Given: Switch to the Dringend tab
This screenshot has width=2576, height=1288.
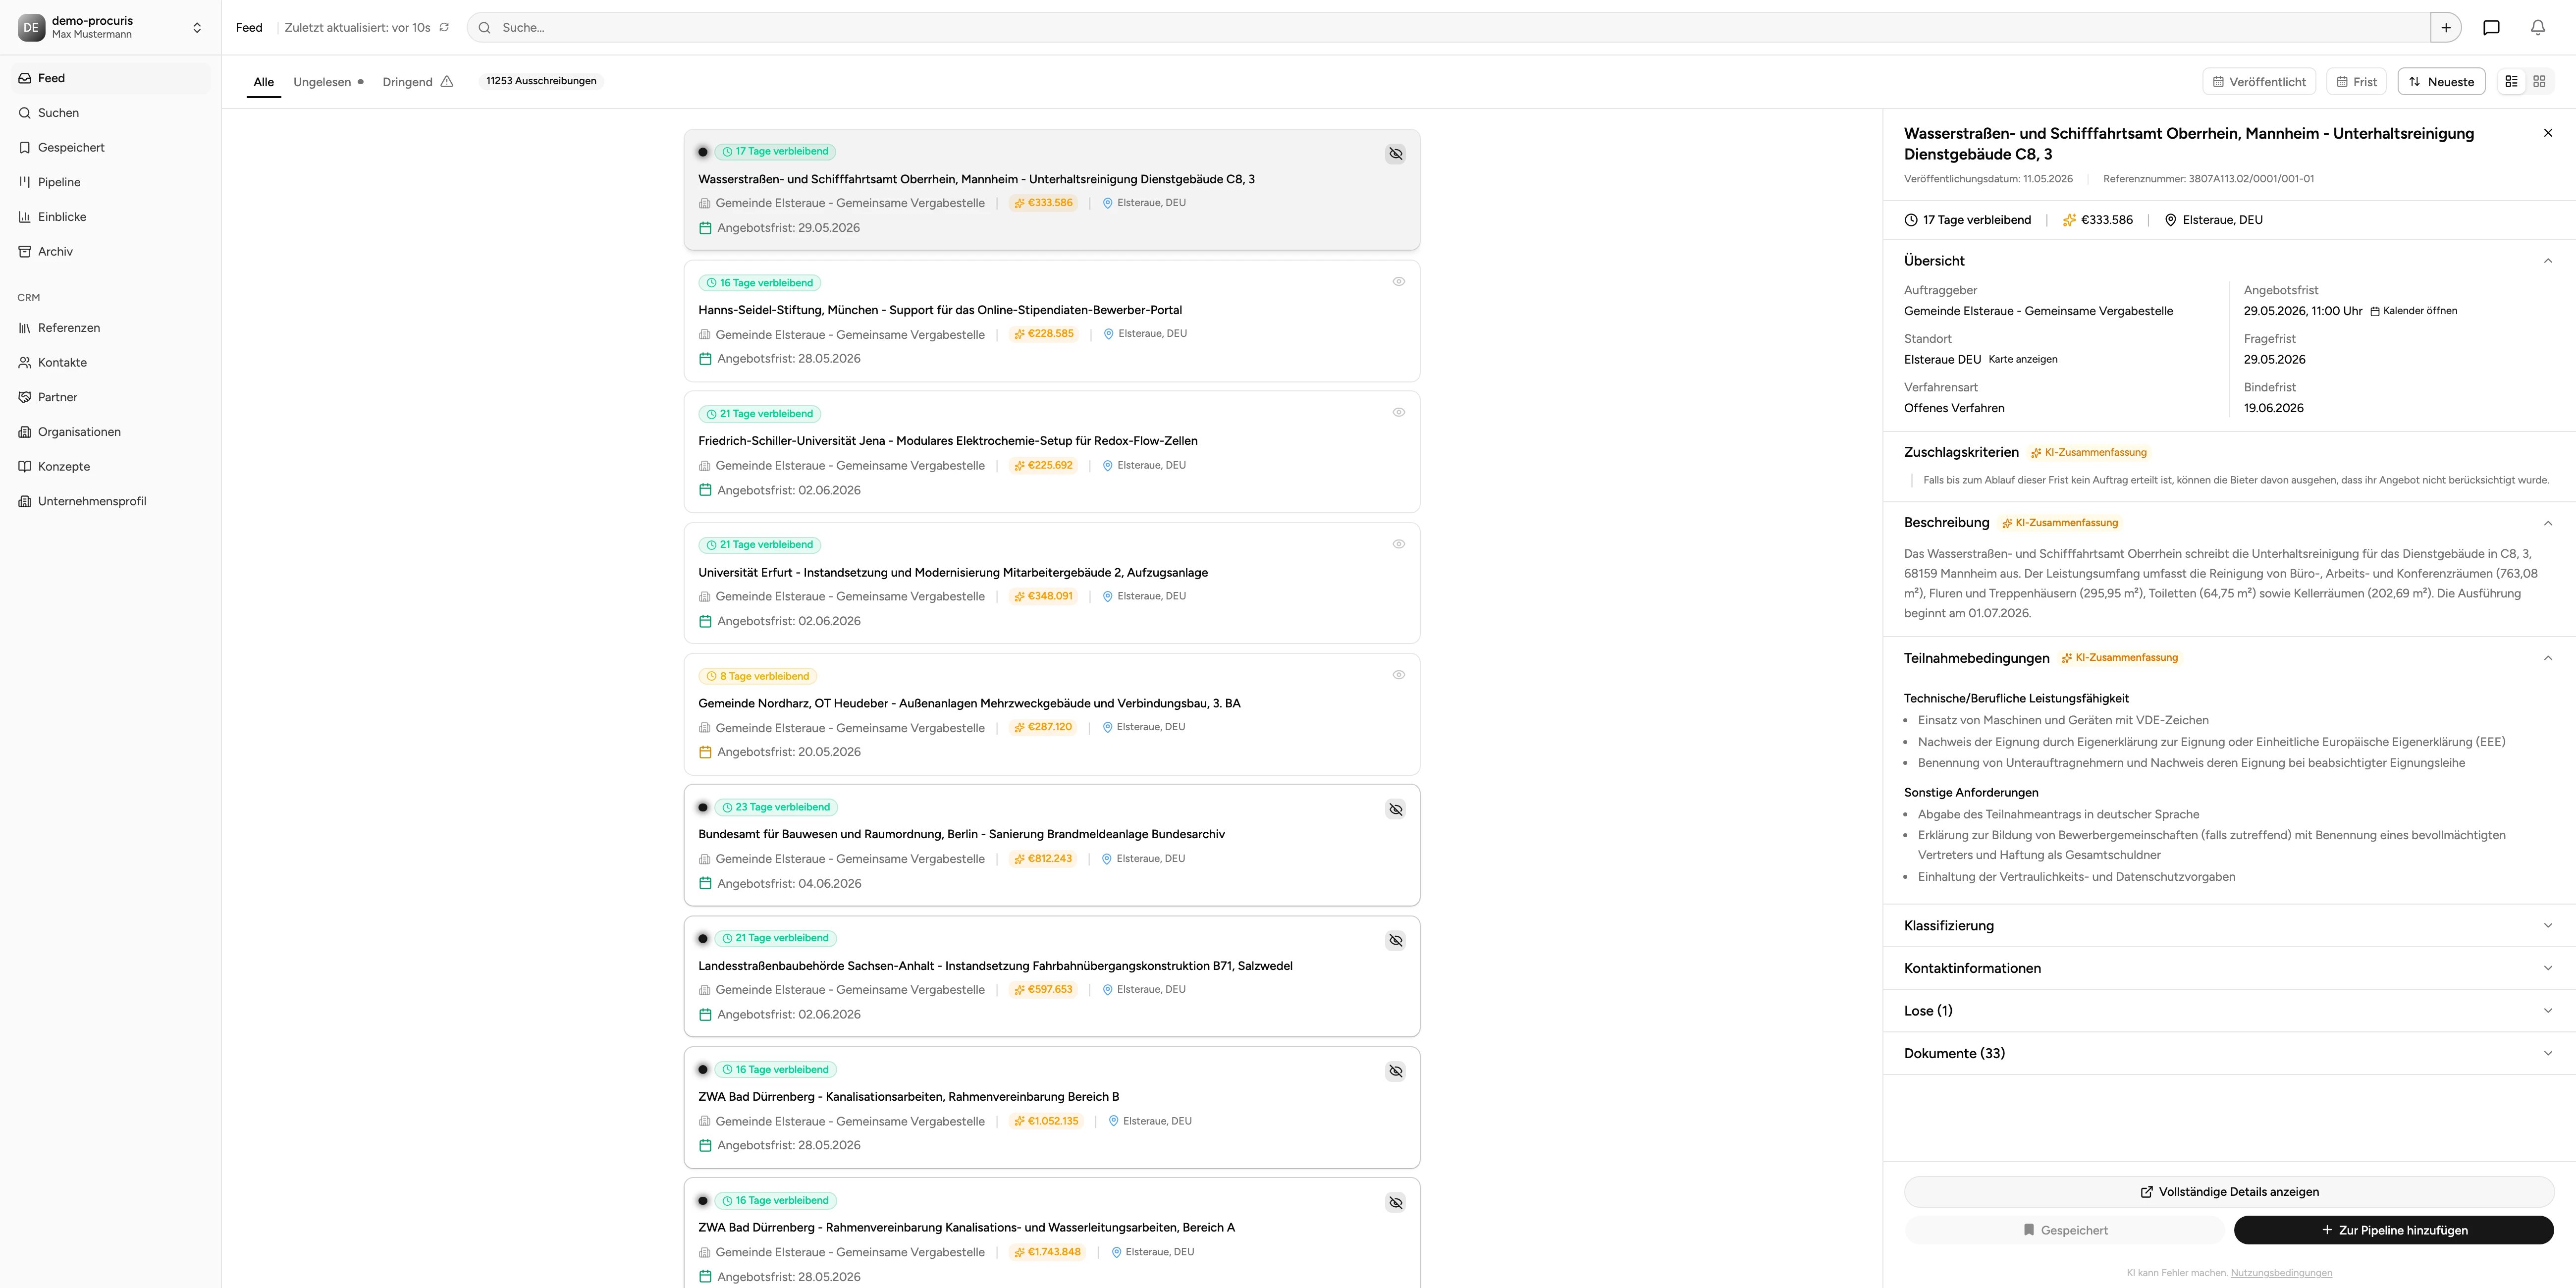Looking at the screenshot, I should point(417,82).
